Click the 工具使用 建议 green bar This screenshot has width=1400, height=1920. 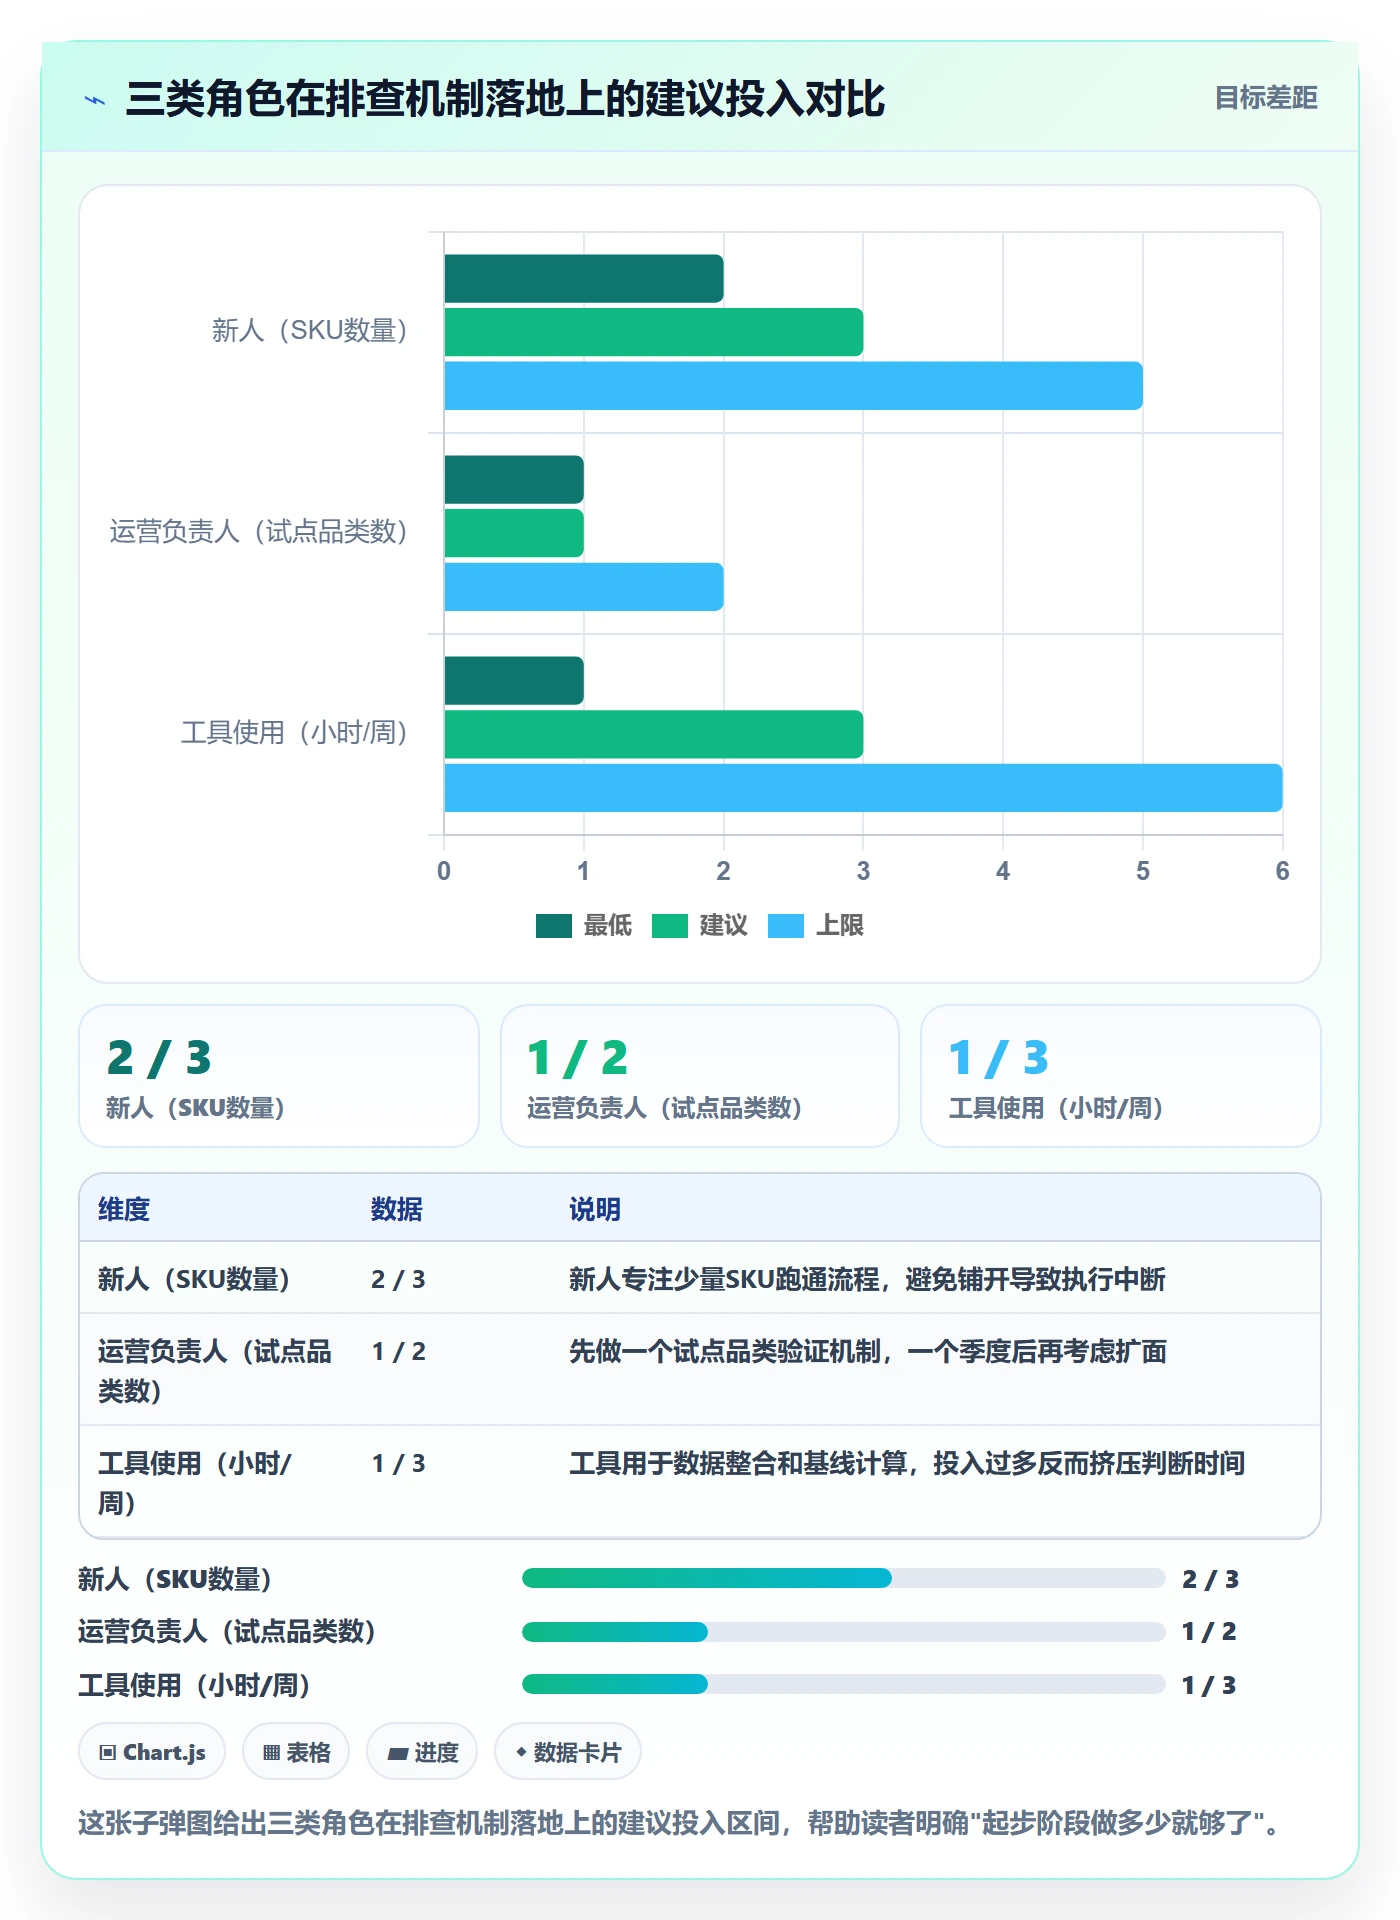pyautogui.click(x=654, y=734)
